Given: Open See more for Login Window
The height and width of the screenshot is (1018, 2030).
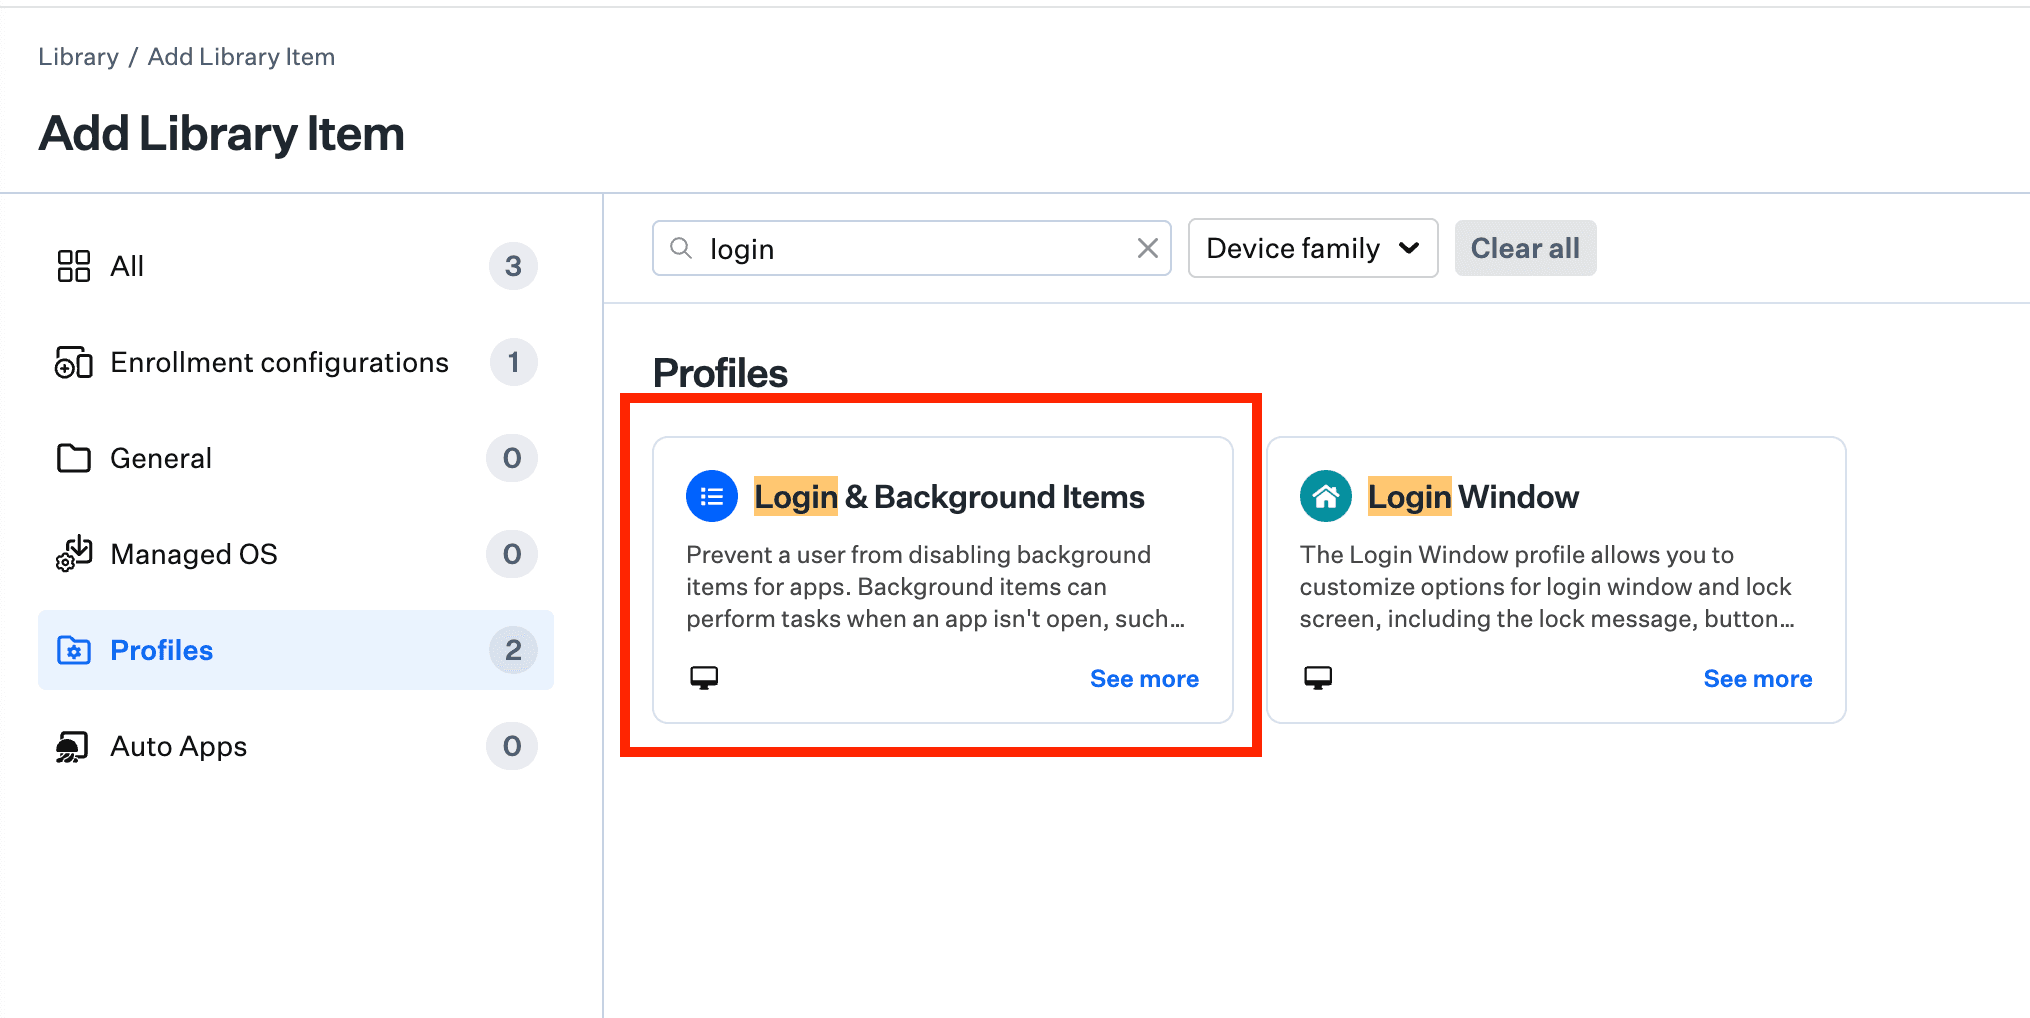Looking at the screenshot, I should click(x=1757, y=678).
